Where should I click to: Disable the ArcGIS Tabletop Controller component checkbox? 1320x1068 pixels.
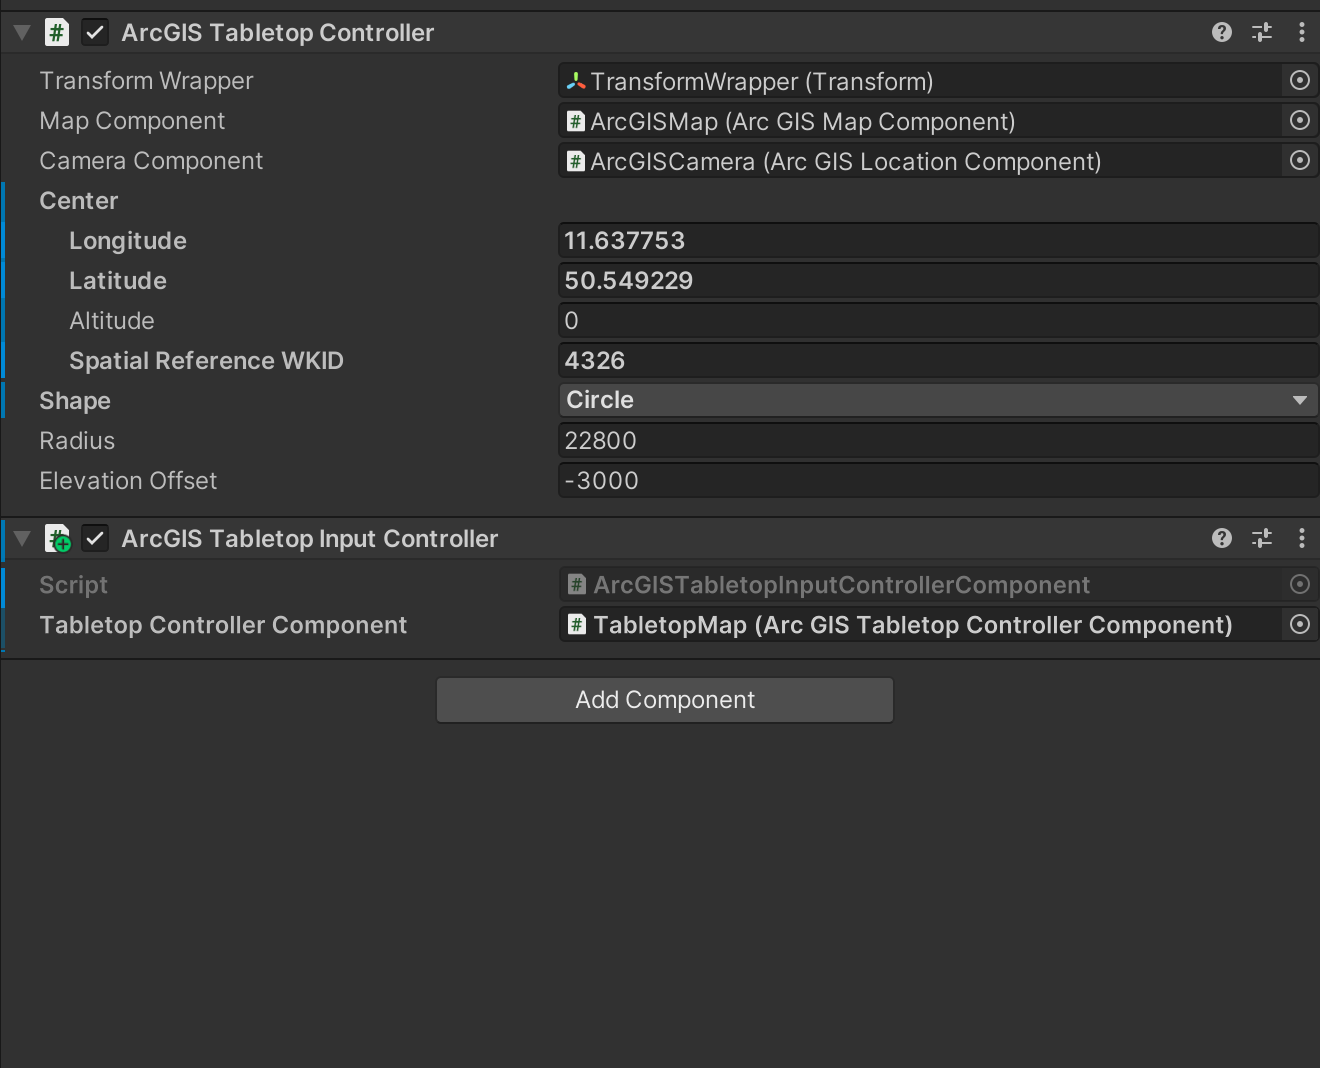point(95,33)
